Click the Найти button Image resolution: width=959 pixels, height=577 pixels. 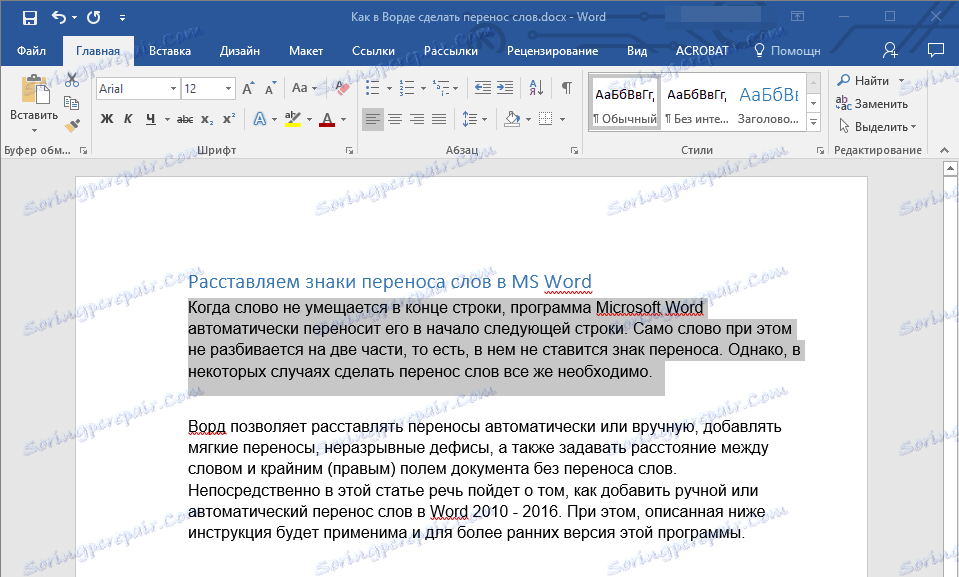coord(872,80)
